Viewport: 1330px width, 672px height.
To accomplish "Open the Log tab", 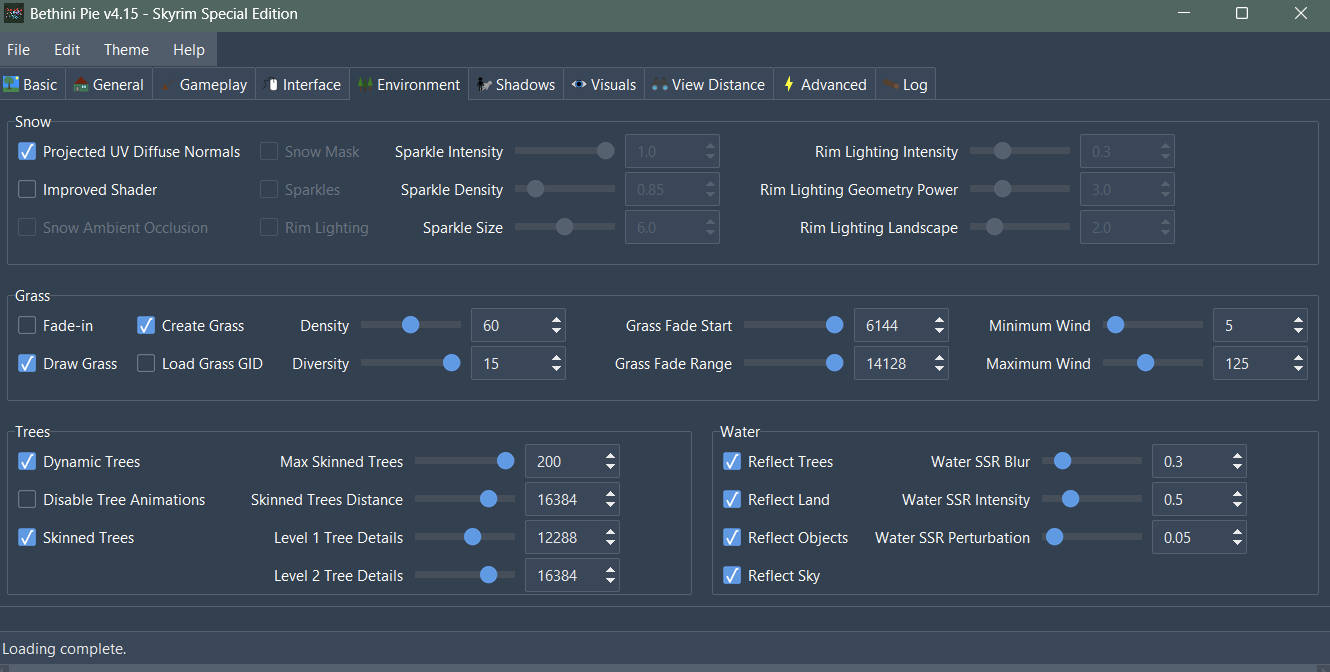I will point(905,85).
